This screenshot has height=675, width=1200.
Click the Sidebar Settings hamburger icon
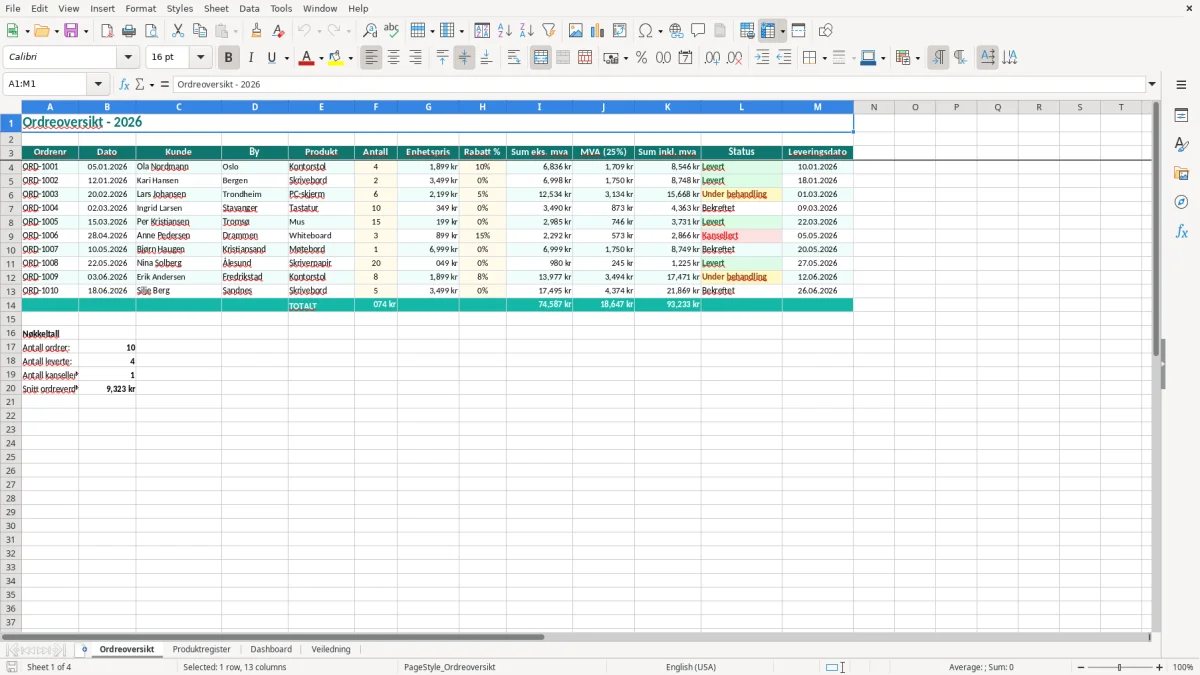[x=1181, y=85]
